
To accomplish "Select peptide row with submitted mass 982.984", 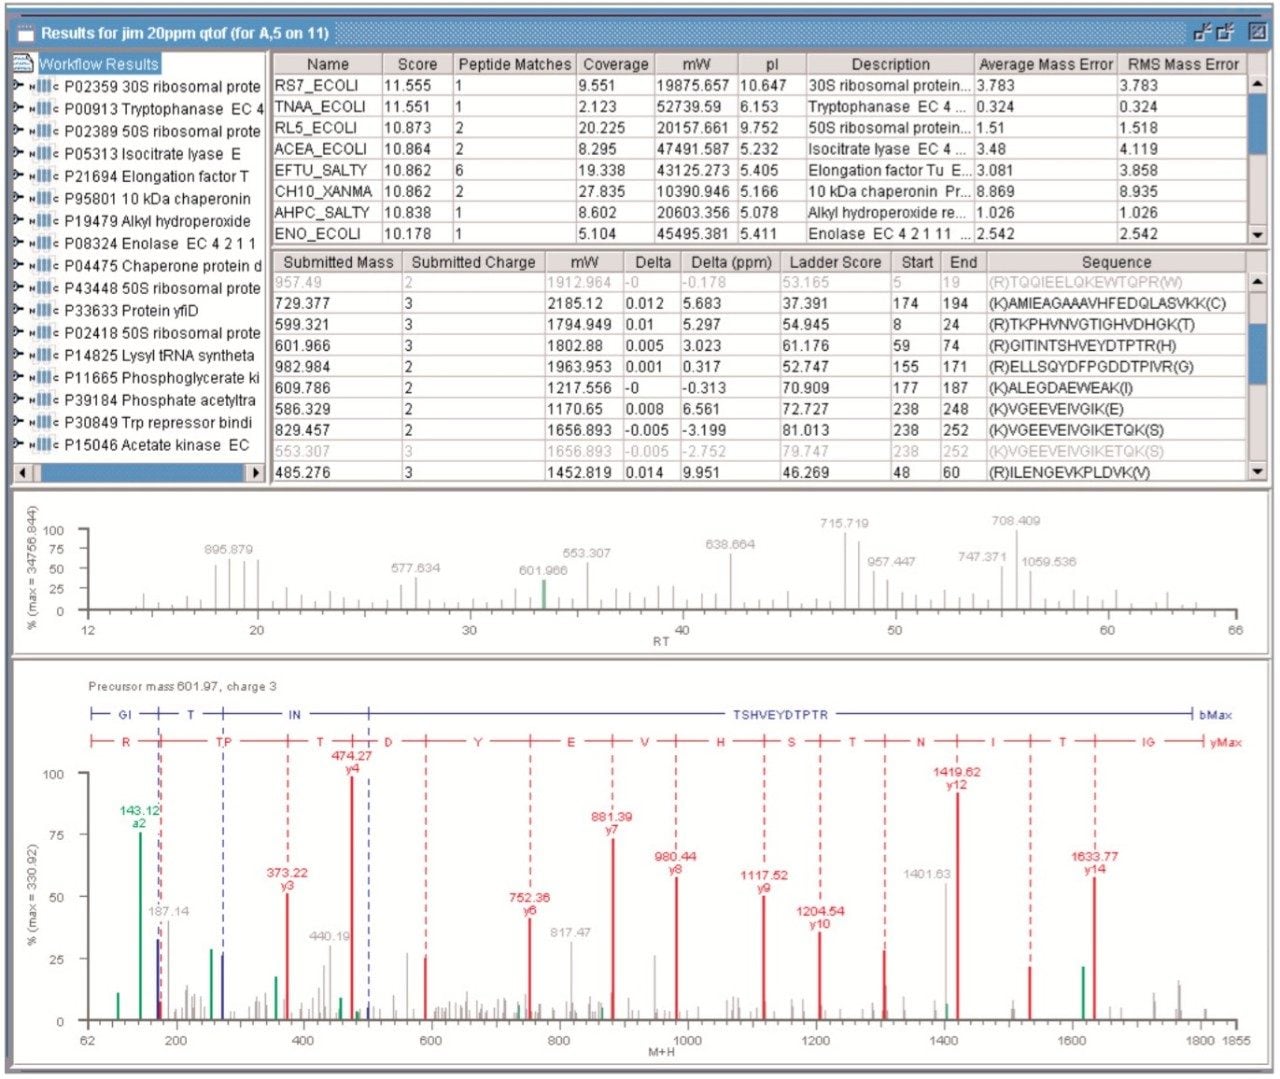I will pyautogui.click(x=303, y=367).
